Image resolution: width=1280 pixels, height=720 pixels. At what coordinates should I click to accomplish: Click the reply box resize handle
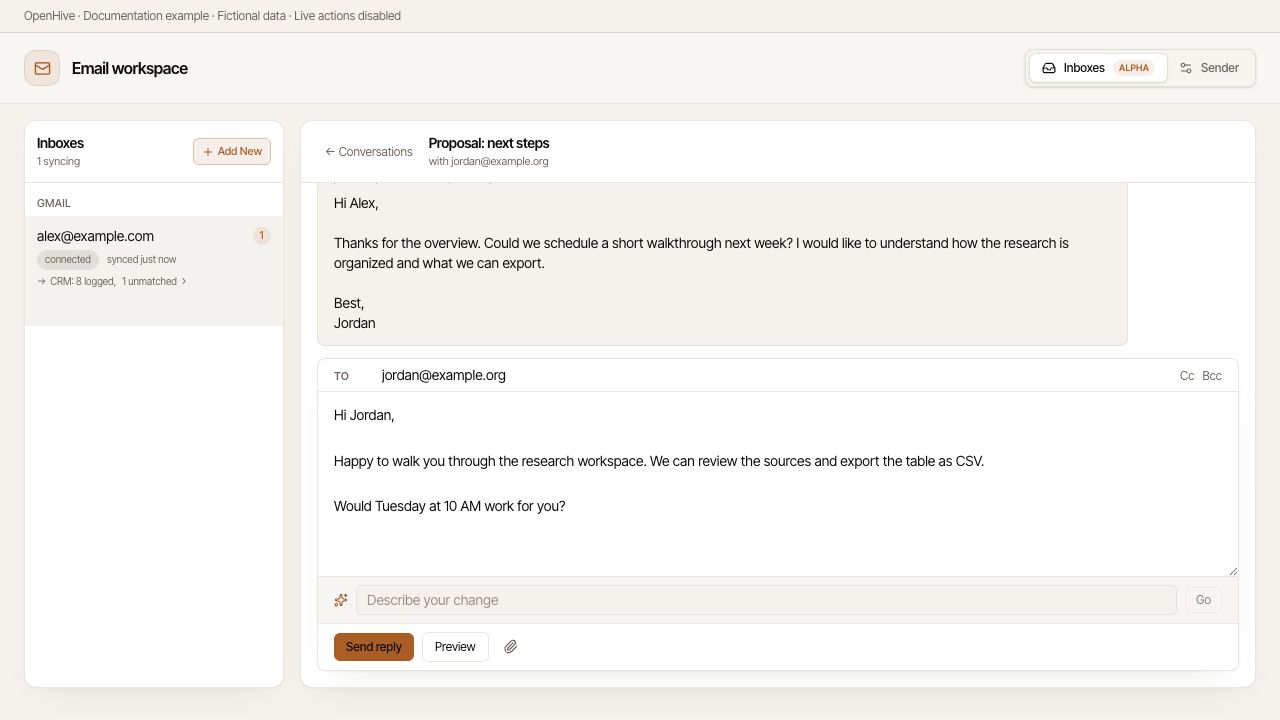[1232, 570]
